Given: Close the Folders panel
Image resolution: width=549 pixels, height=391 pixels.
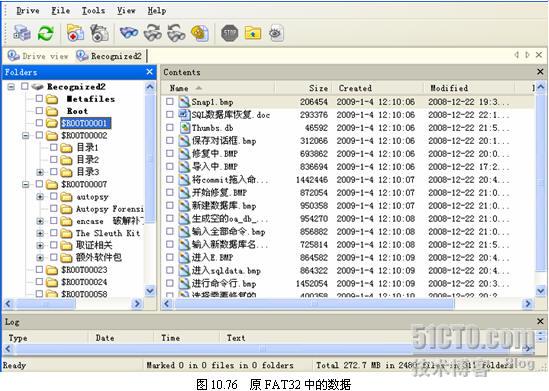Looking at the screenshot, I should pyautogui.click(x=150, y=72).
